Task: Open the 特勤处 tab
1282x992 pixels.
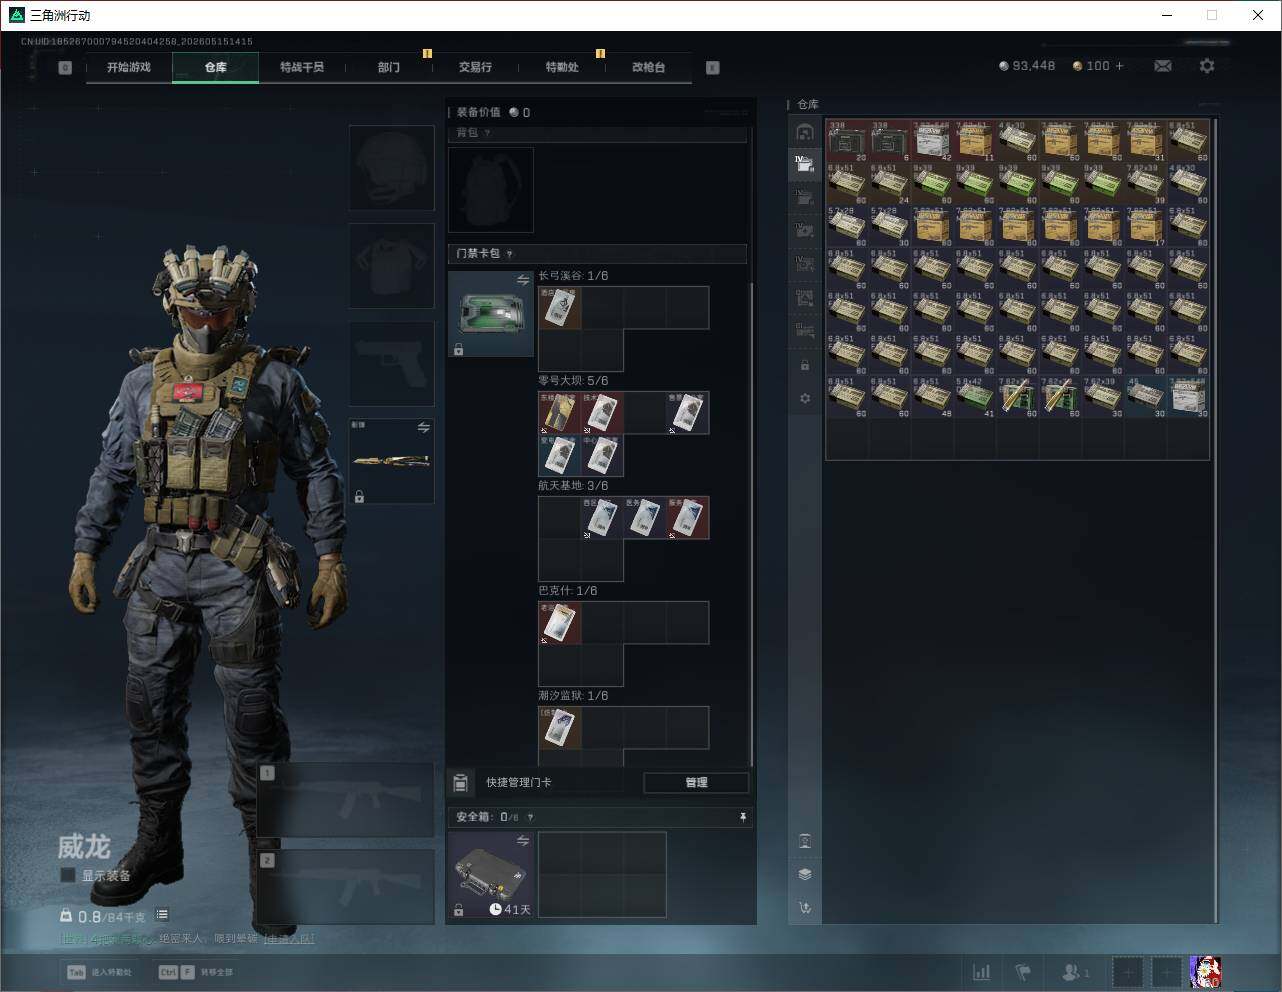Action: pyautogui.click(x=562, y=67)
